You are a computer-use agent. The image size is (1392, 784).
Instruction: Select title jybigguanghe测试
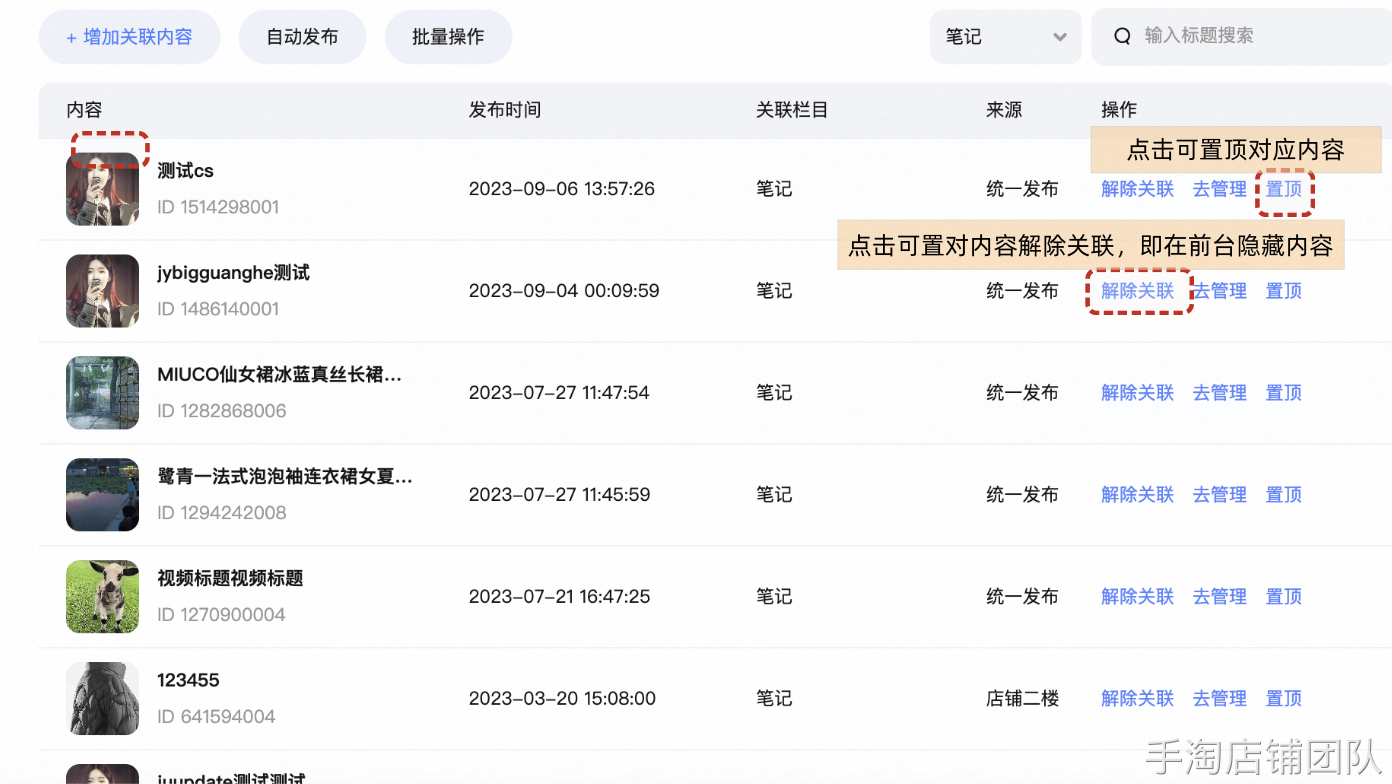[x=233, y=273]
